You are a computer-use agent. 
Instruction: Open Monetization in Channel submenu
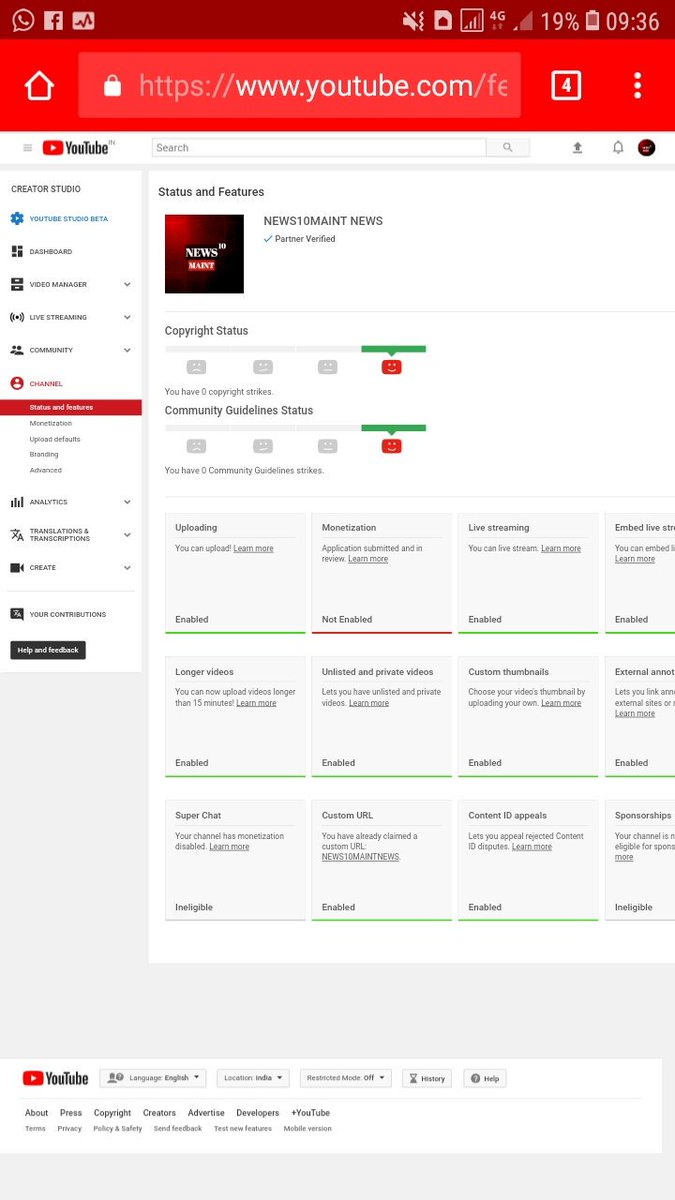pos(51,423)
